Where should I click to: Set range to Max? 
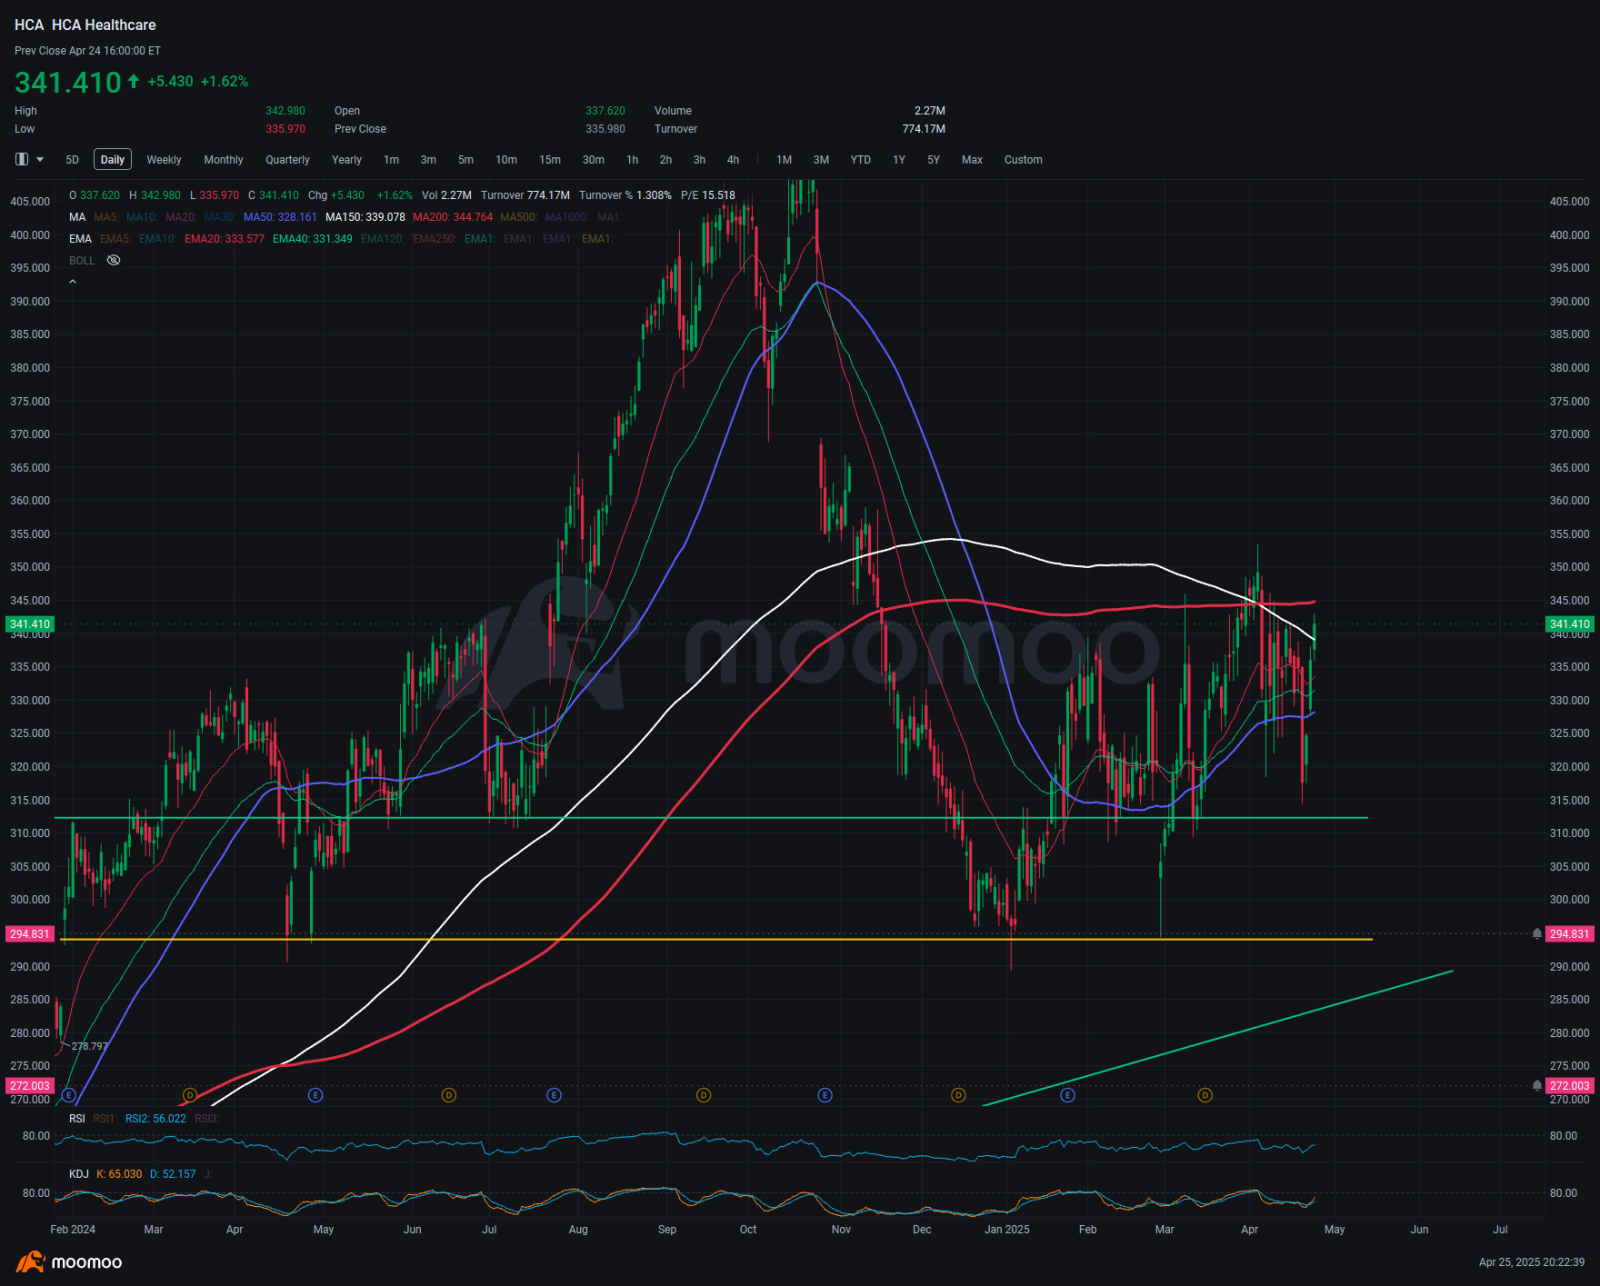(x=972, y=160)
